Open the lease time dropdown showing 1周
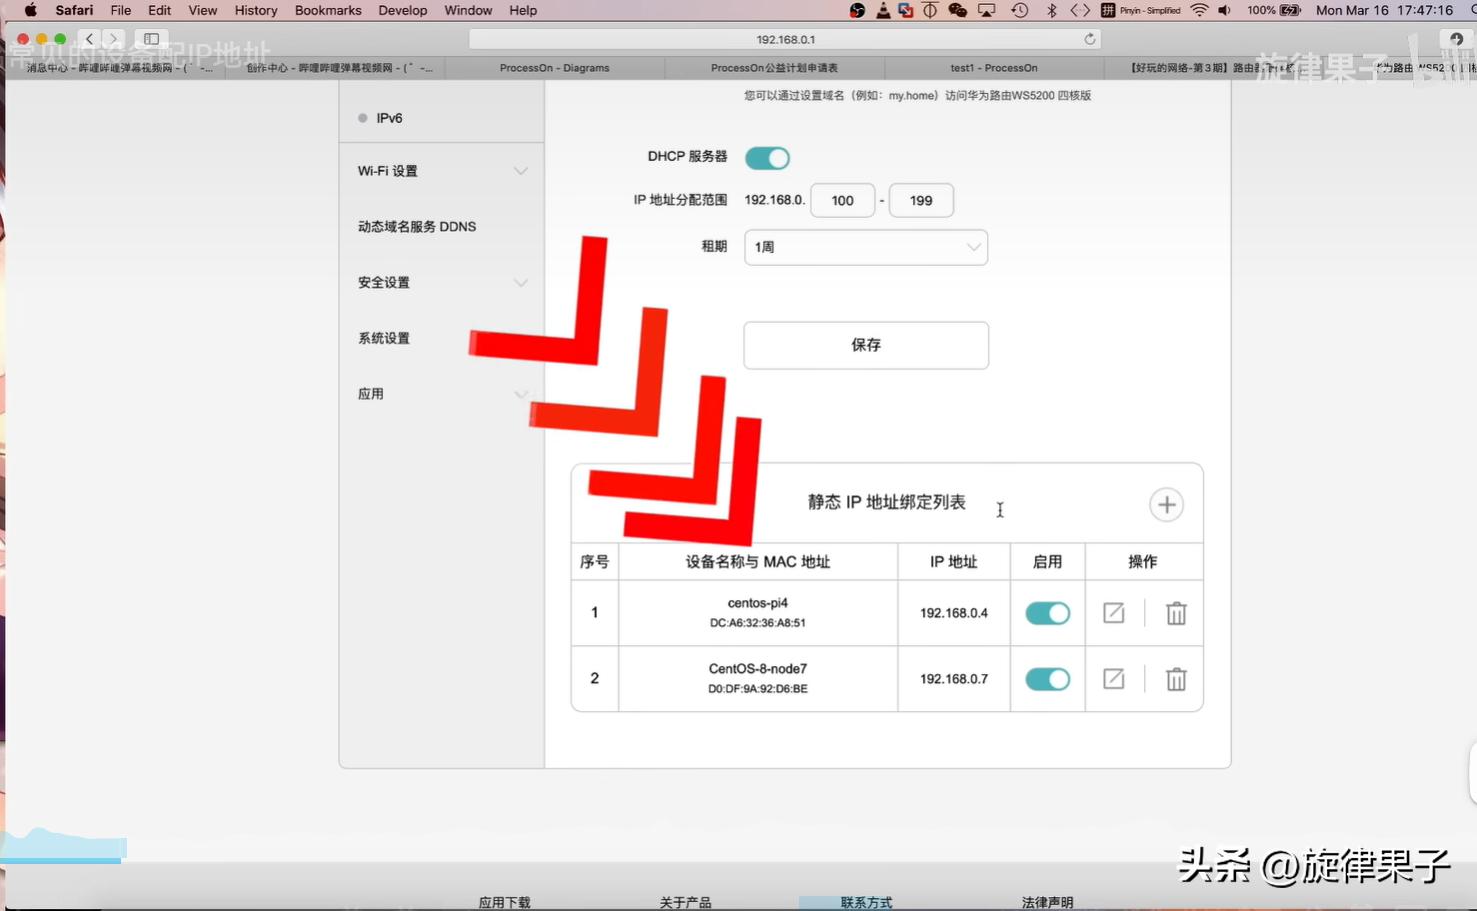The width and height of the screenshot is (1477, 911). click(x=865, y=247)
